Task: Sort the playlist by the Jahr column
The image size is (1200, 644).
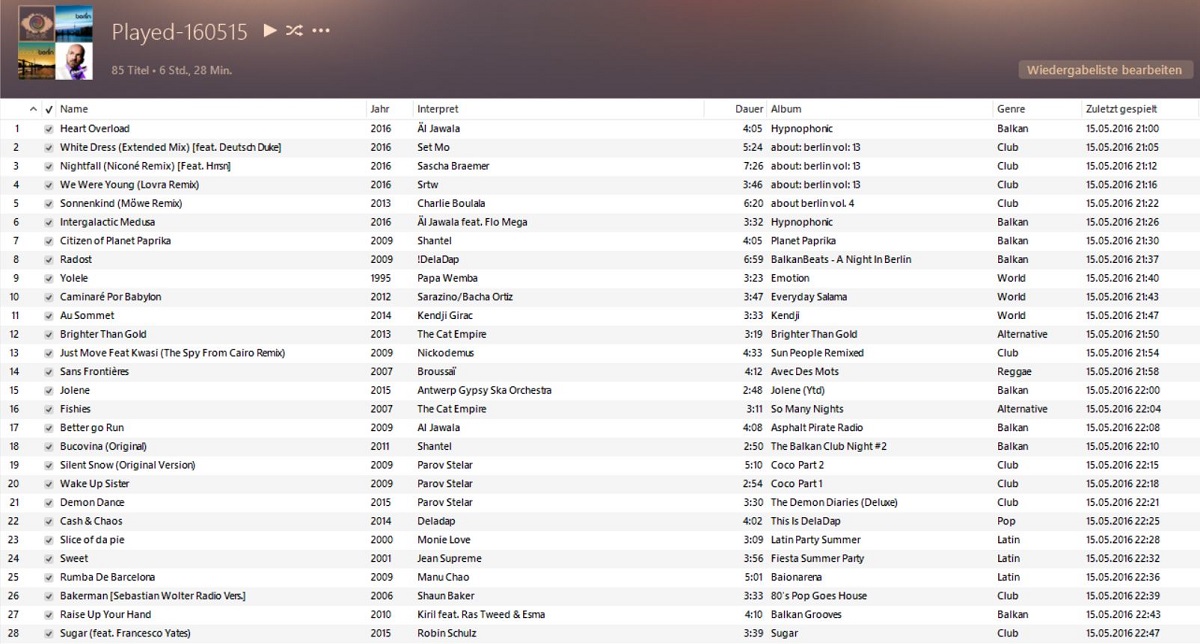Action: click(377, 108)
